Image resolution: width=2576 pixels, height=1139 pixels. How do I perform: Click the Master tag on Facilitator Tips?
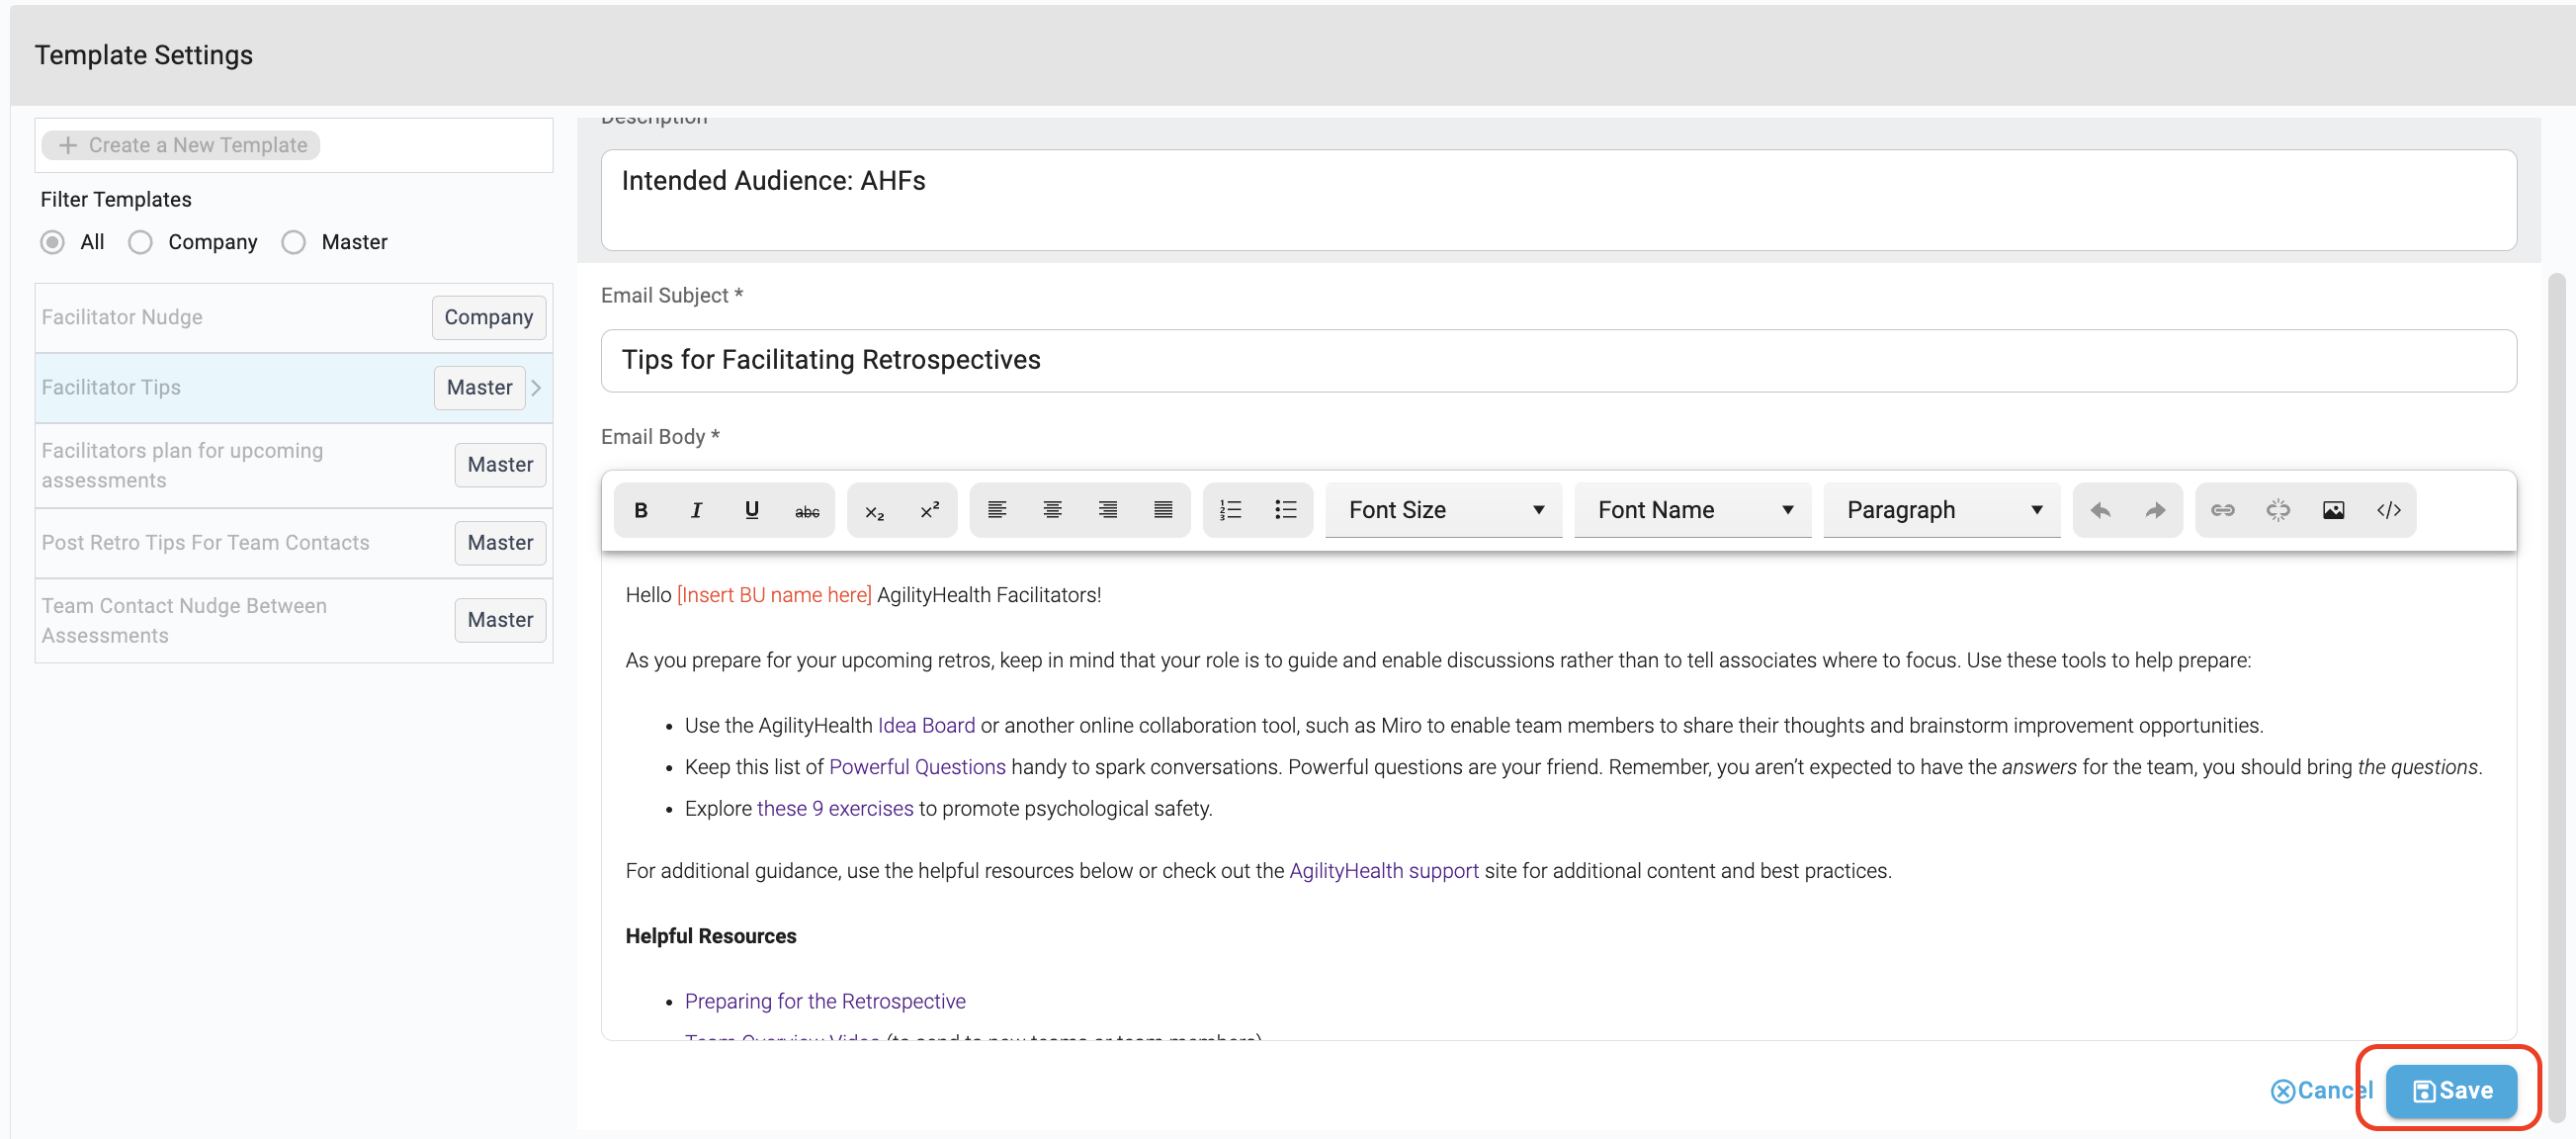[480, 387]
